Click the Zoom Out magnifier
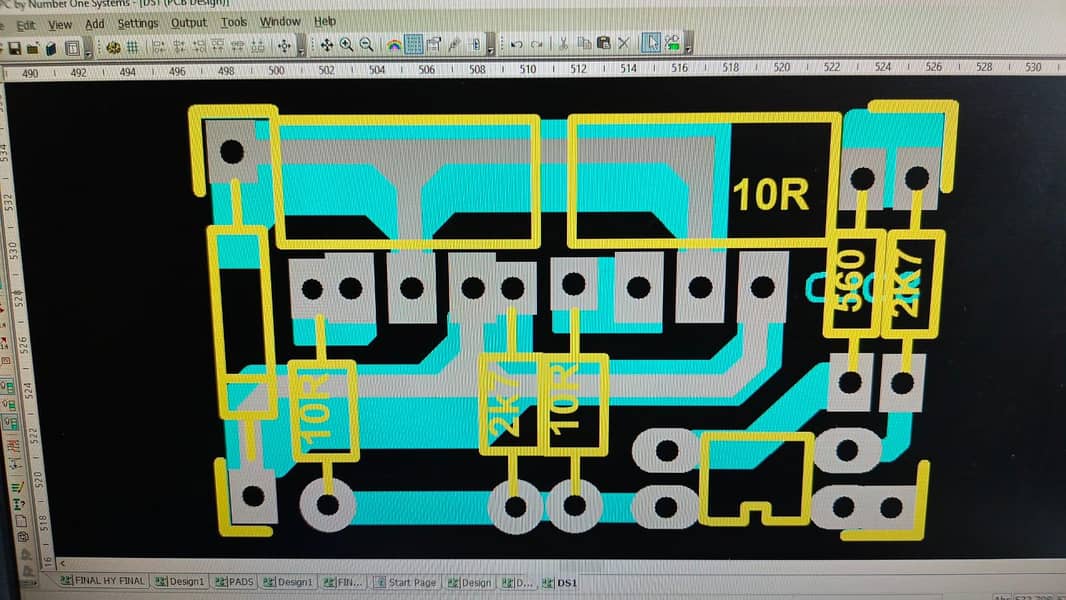The image size is (1066, 600). click(366, 45)
